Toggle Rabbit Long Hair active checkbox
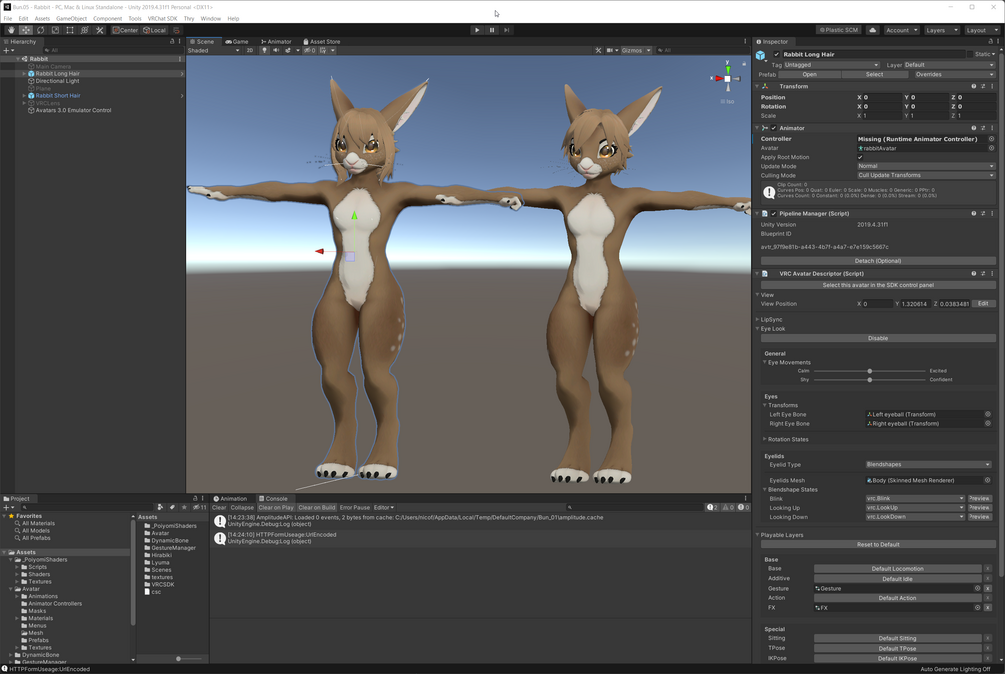1005x674 pixels. click(x=776, y=54)
